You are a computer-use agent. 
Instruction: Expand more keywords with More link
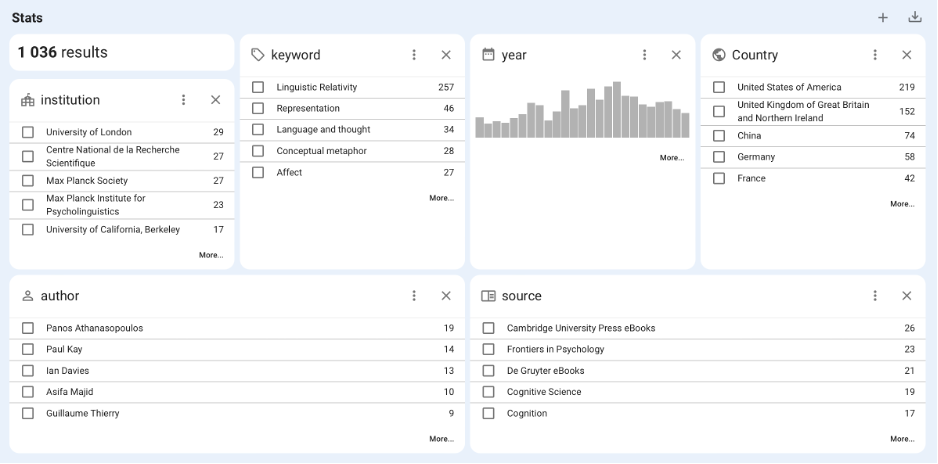pos(441,198)
